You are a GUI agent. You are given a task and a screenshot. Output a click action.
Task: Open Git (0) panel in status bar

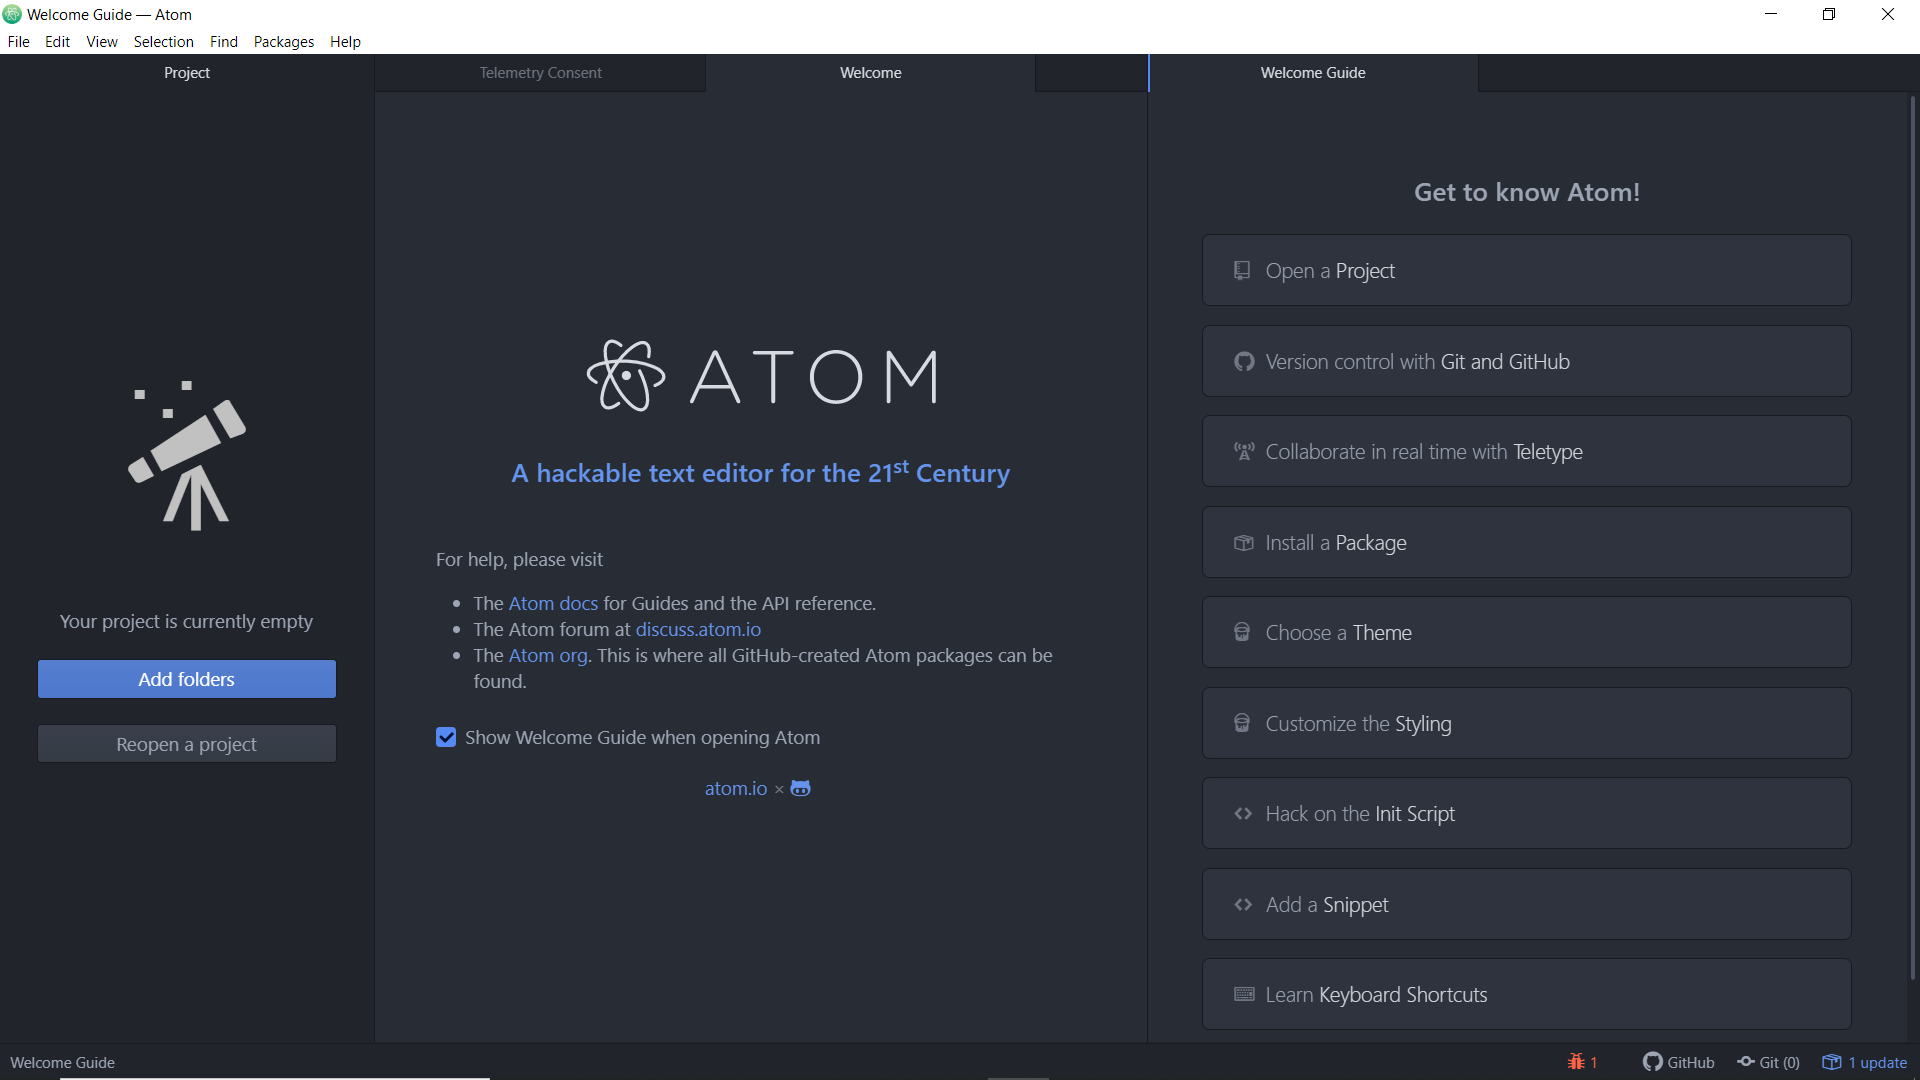coord(1768,1062)
